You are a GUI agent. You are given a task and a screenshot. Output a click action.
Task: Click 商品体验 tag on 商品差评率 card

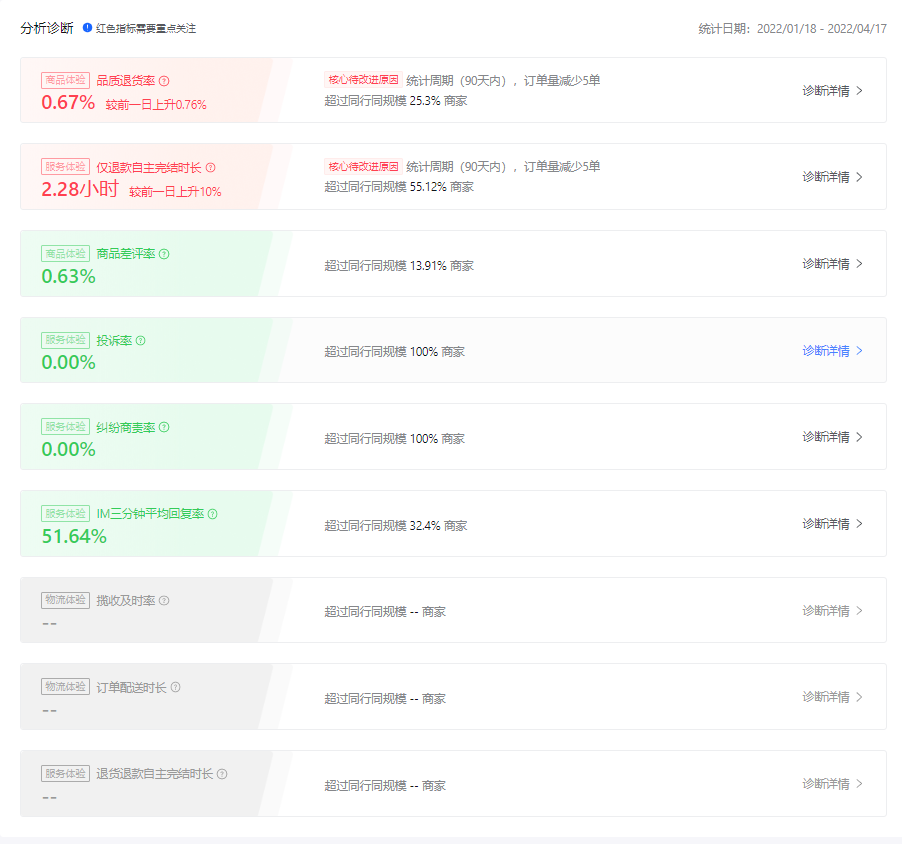pos(65,254)
